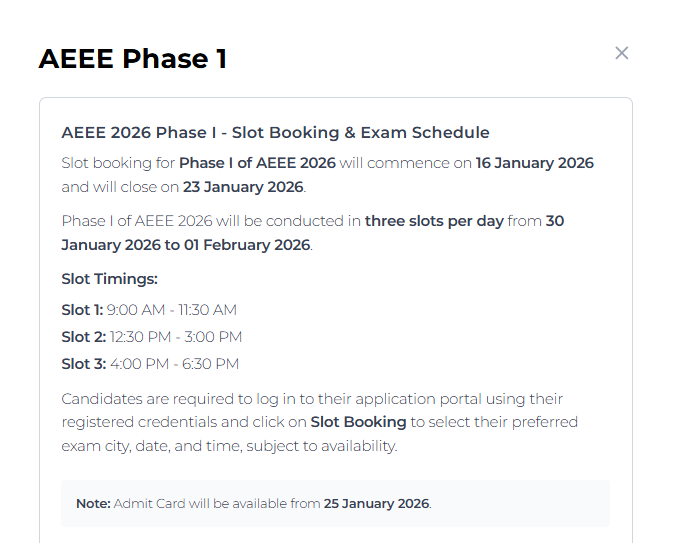Viewport: 675px width, 543px height.
Task: Click the Slot Booking & Exam Schedule heading
Action: click(x=275, y=132)
